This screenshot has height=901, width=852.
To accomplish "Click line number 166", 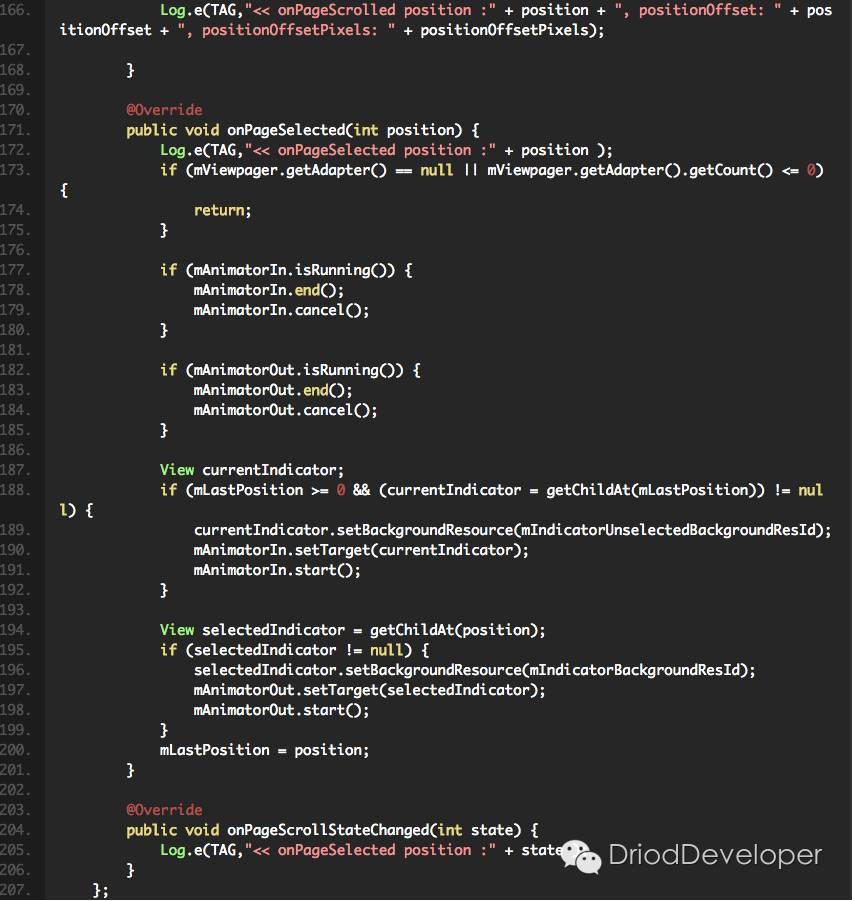I will 14,10.
